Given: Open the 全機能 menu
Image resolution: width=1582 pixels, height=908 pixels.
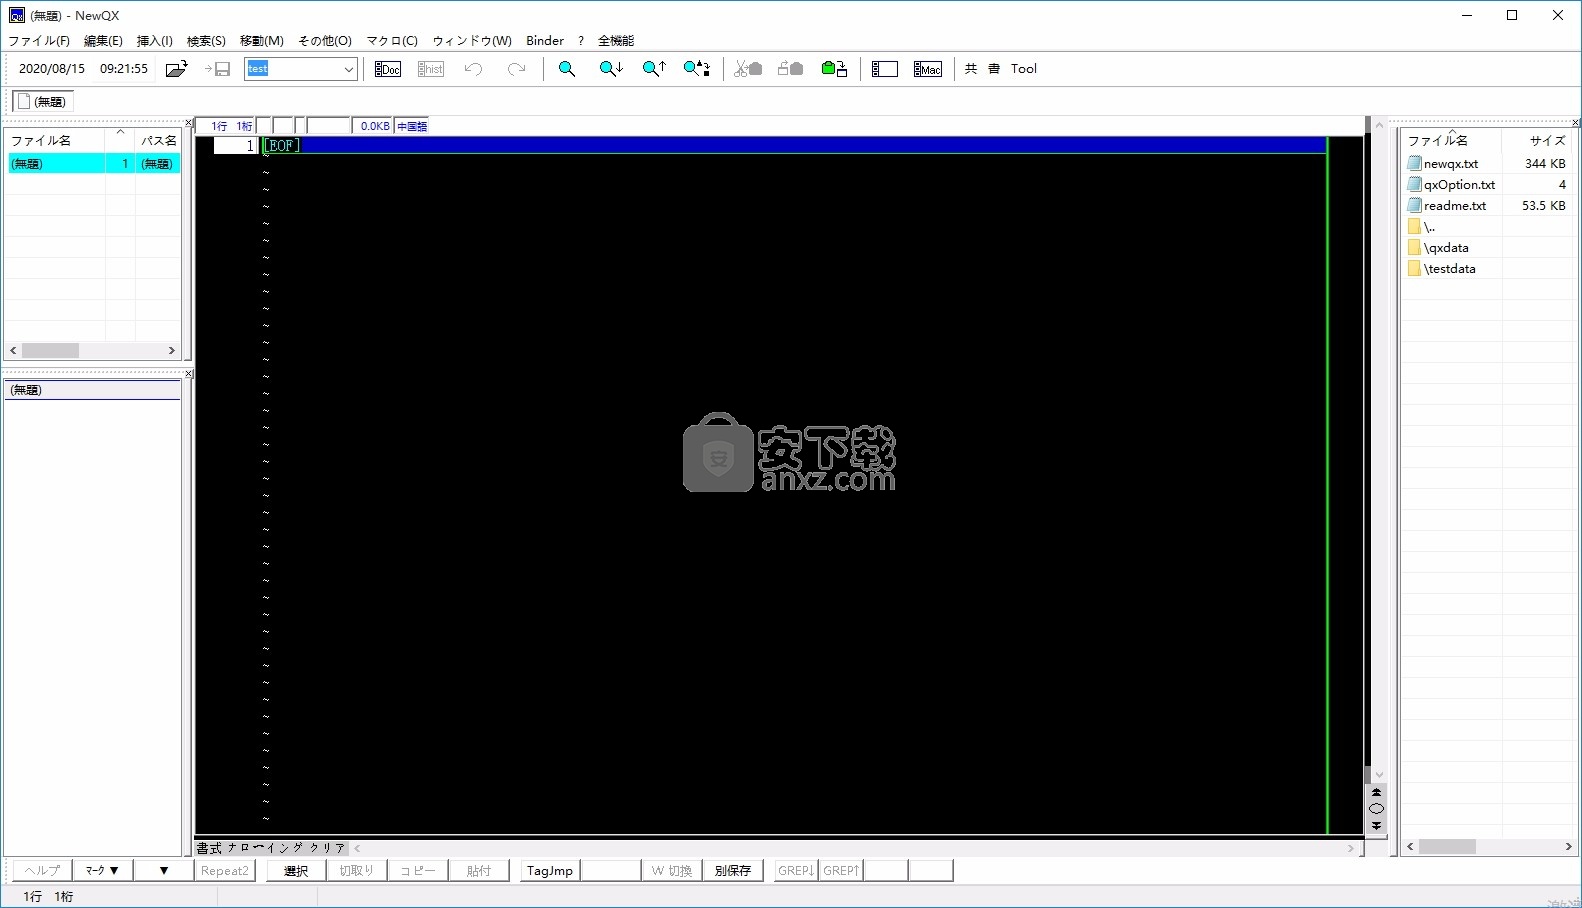Looking at the screenshot, I should click(616, 41).
